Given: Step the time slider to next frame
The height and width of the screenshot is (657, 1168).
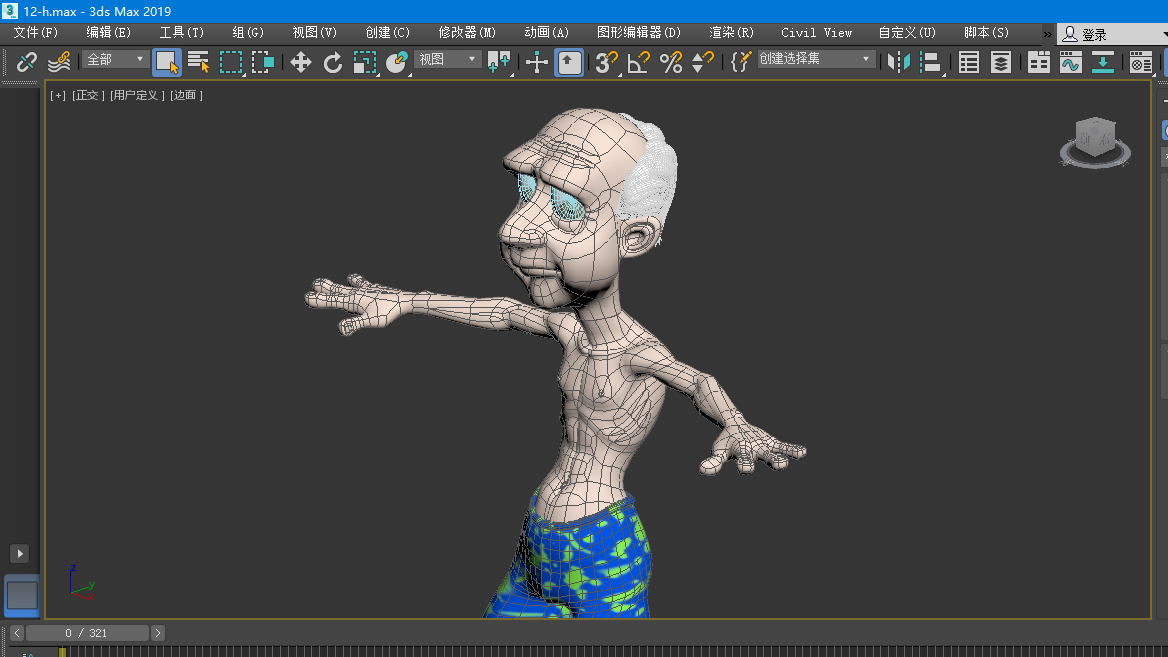Looking at the screenshot, I should [157, 633].
